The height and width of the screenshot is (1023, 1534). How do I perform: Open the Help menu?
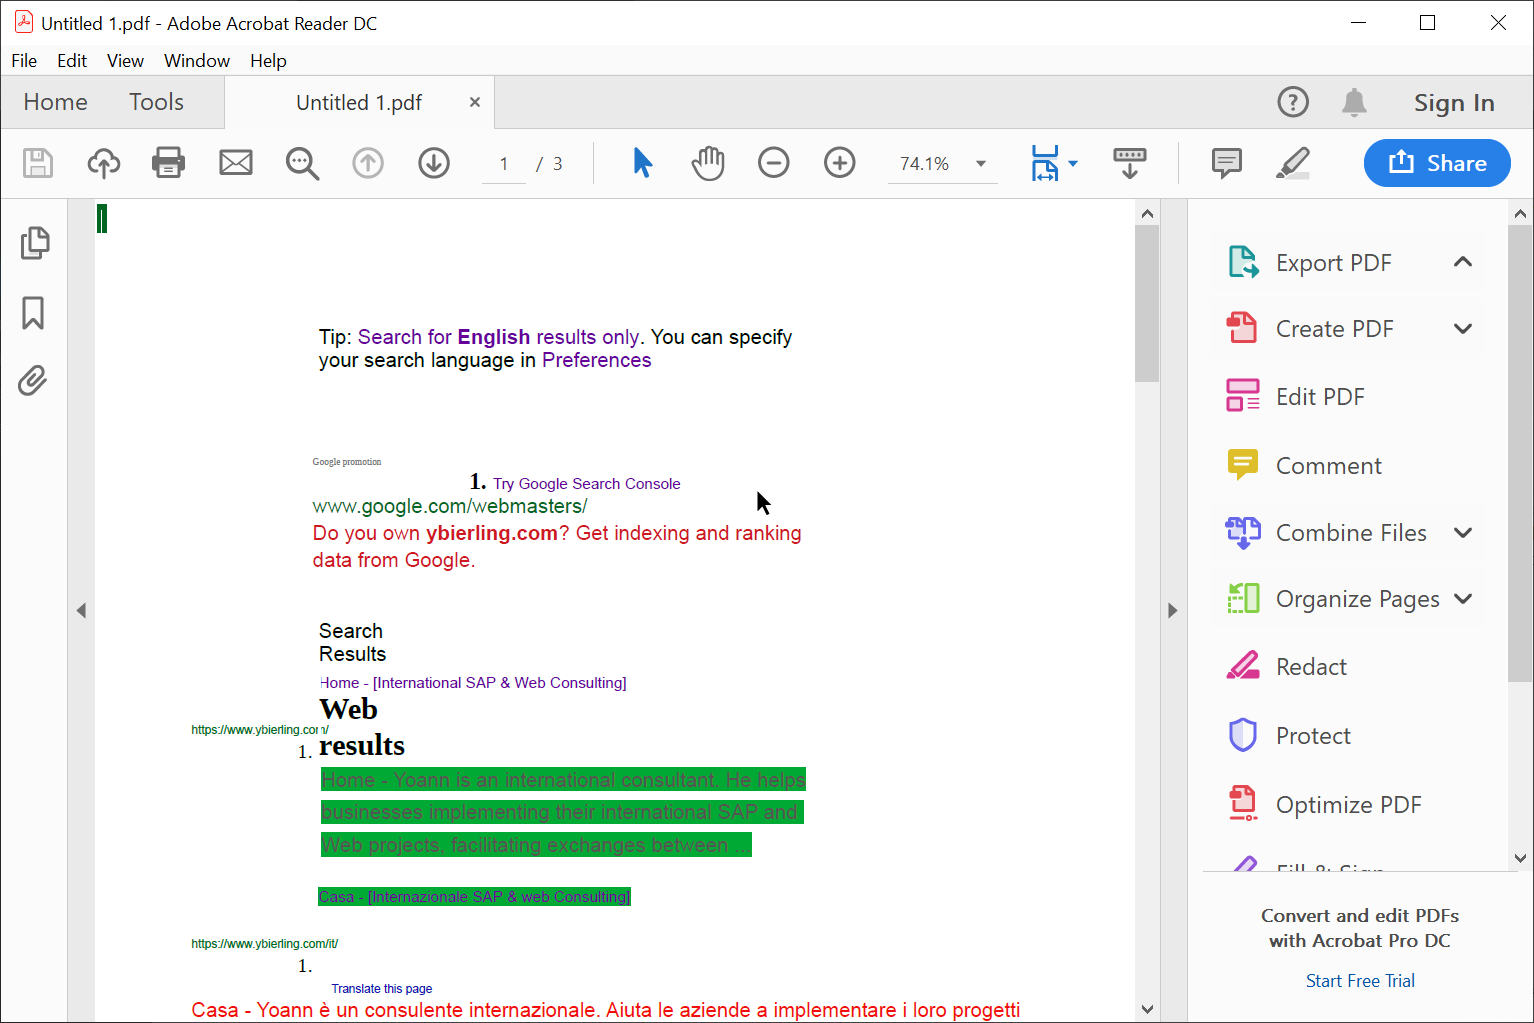coord(268,61)
